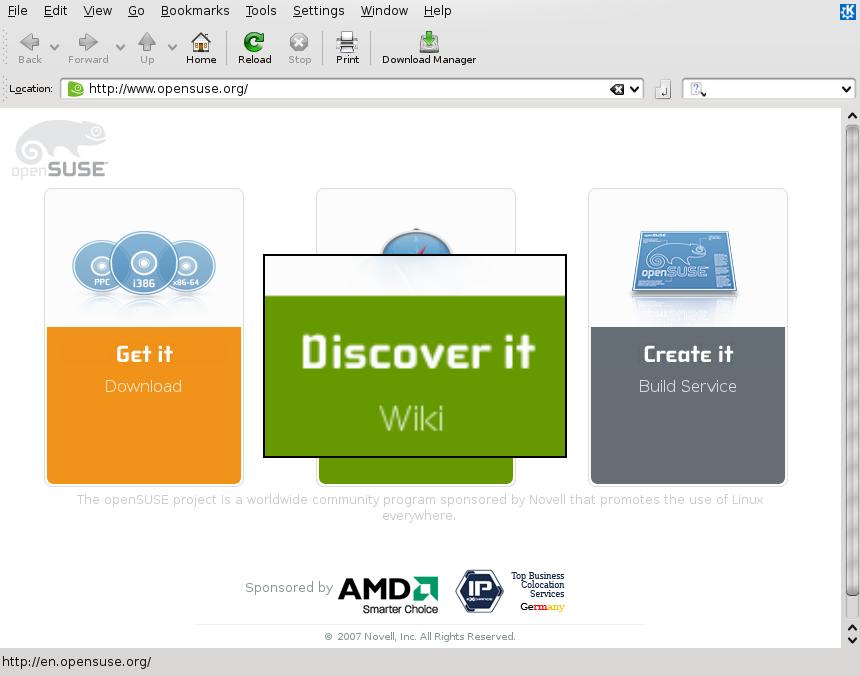This screenshot has height=676, width=860.
Task: Click the scrollbar up arrow
Action: point(852,116)
